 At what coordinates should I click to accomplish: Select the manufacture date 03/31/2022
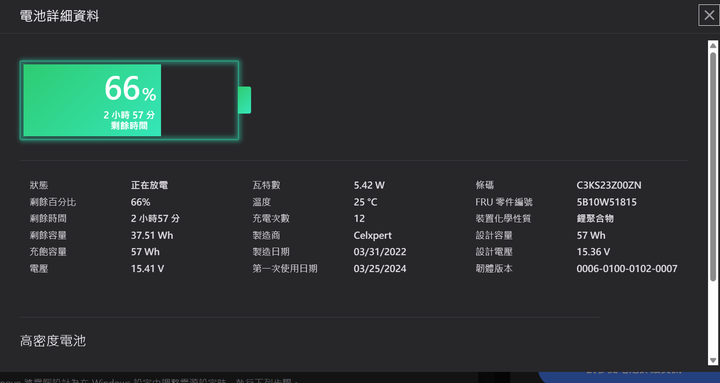[x=380, y=252]
